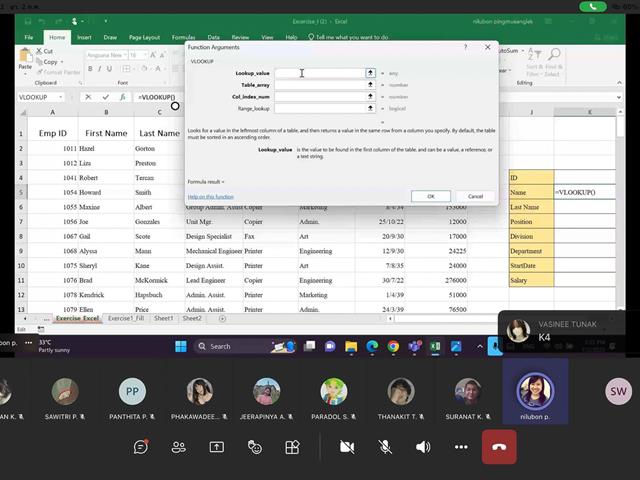Toggle the microphone mute
This screenshot has width=640, height=480.
tap(385, 447)
